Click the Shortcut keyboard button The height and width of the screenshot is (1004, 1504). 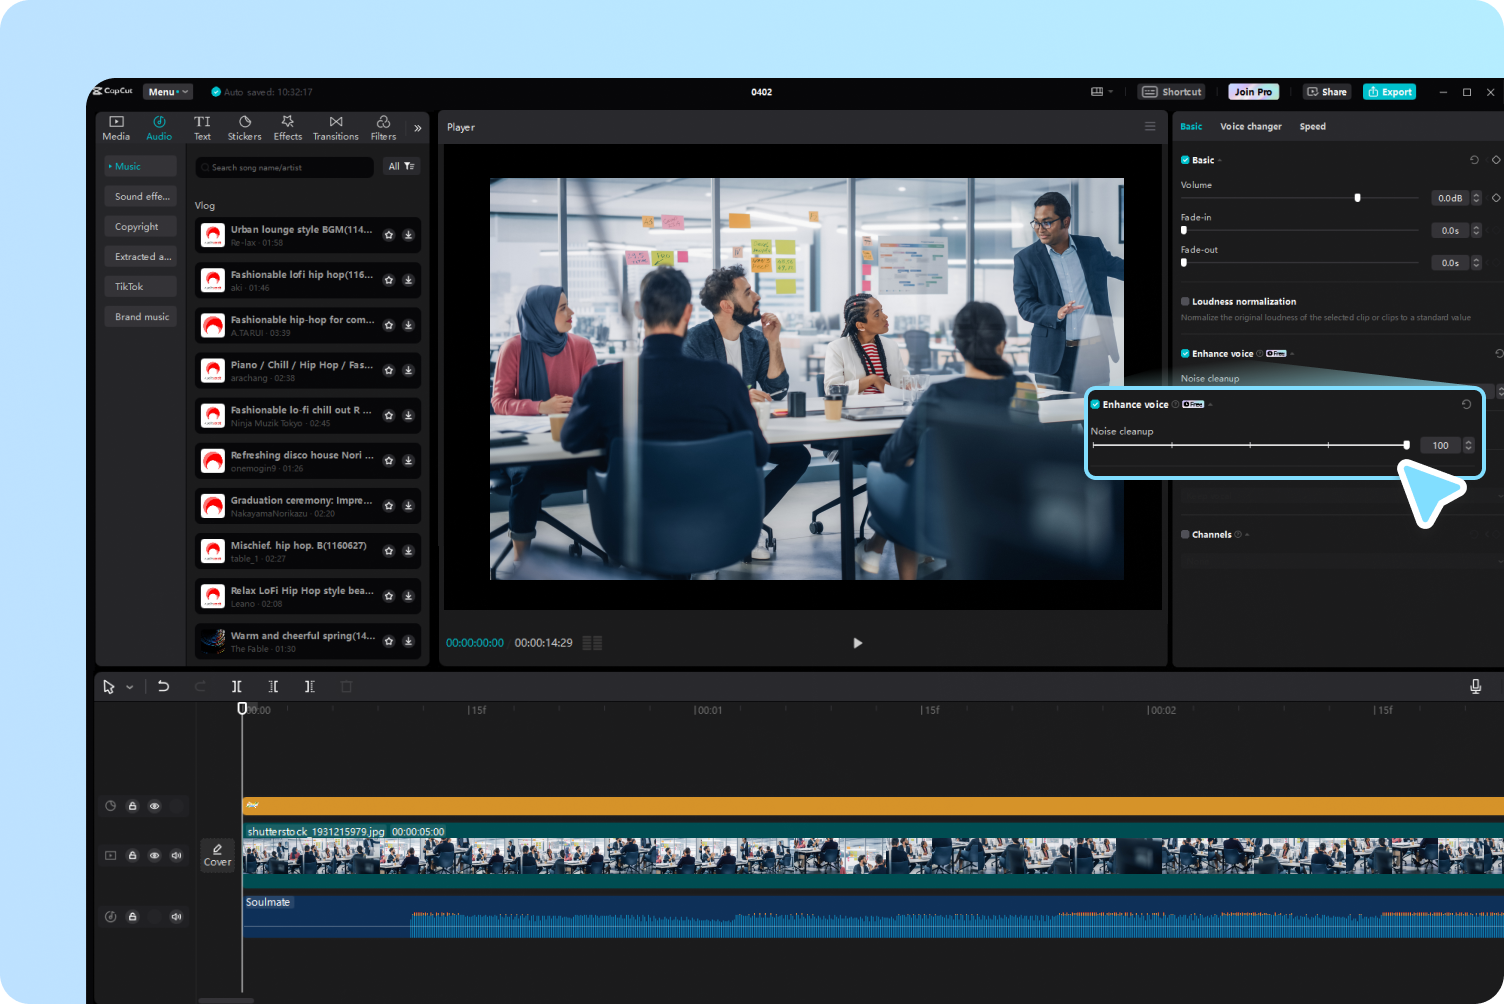[x=1171, y=92]
